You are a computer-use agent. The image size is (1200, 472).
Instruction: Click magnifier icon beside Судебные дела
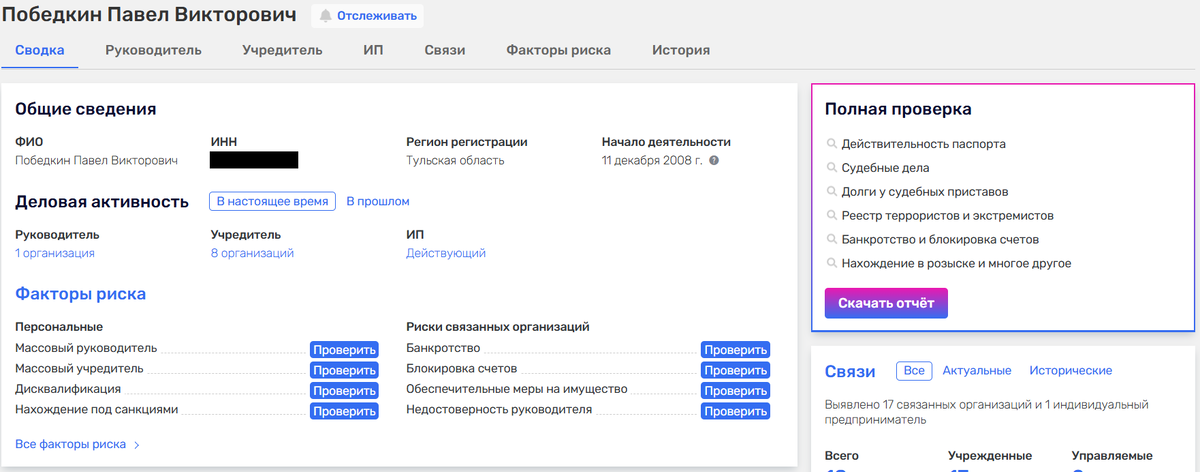(x=832, y=168)
